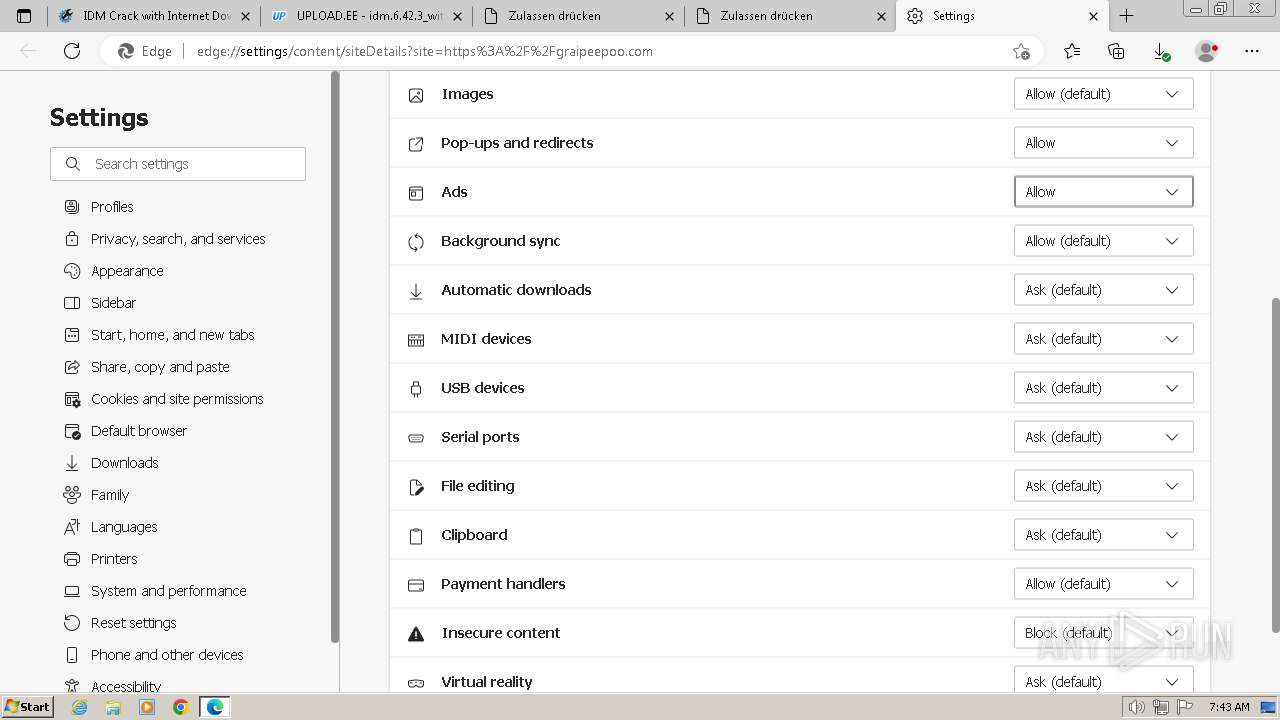Image resolution: width=1280 pixels, height=720 pixels.
Task: Click the Insecure content warning icon
Action: click(416, 634)
